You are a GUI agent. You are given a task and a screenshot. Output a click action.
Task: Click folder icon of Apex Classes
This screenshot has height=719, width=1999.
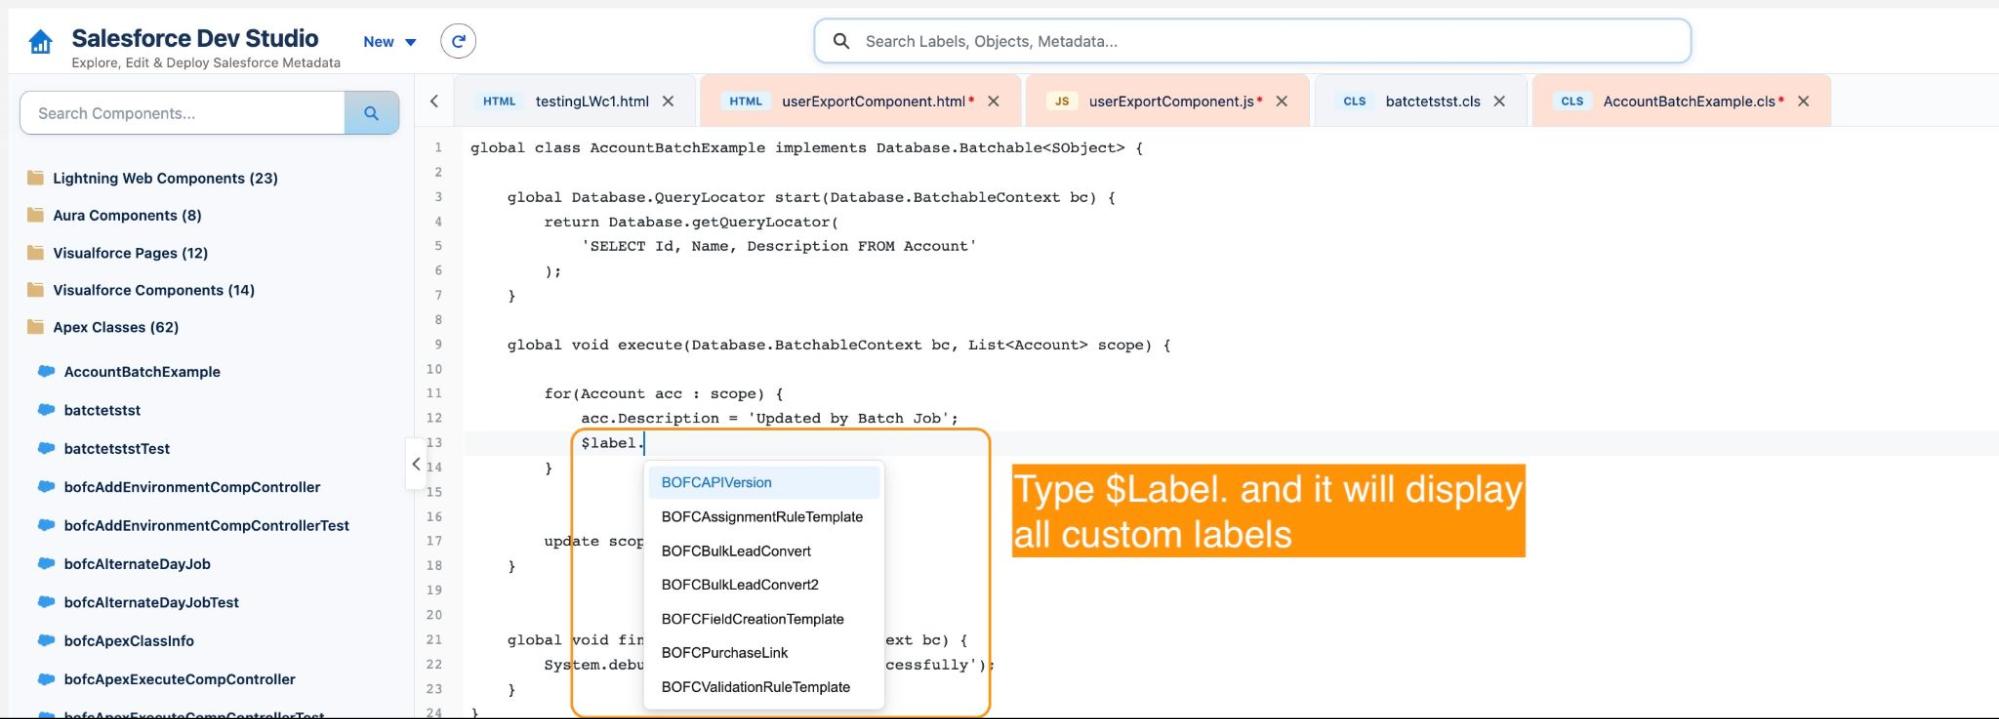click(36, 327)
